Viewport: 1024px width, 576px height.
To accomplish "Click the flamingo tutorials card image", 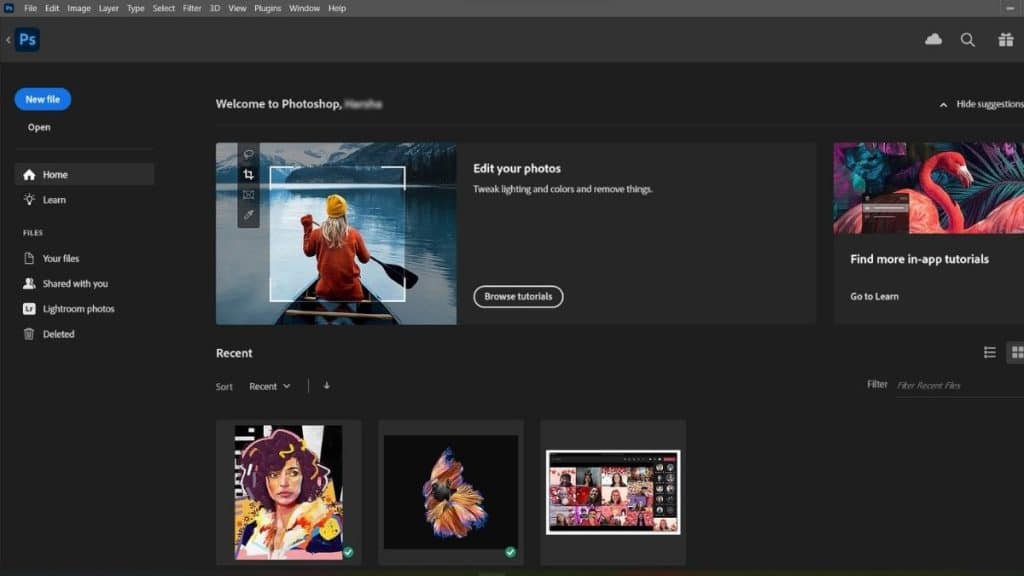I will [929, 188].
